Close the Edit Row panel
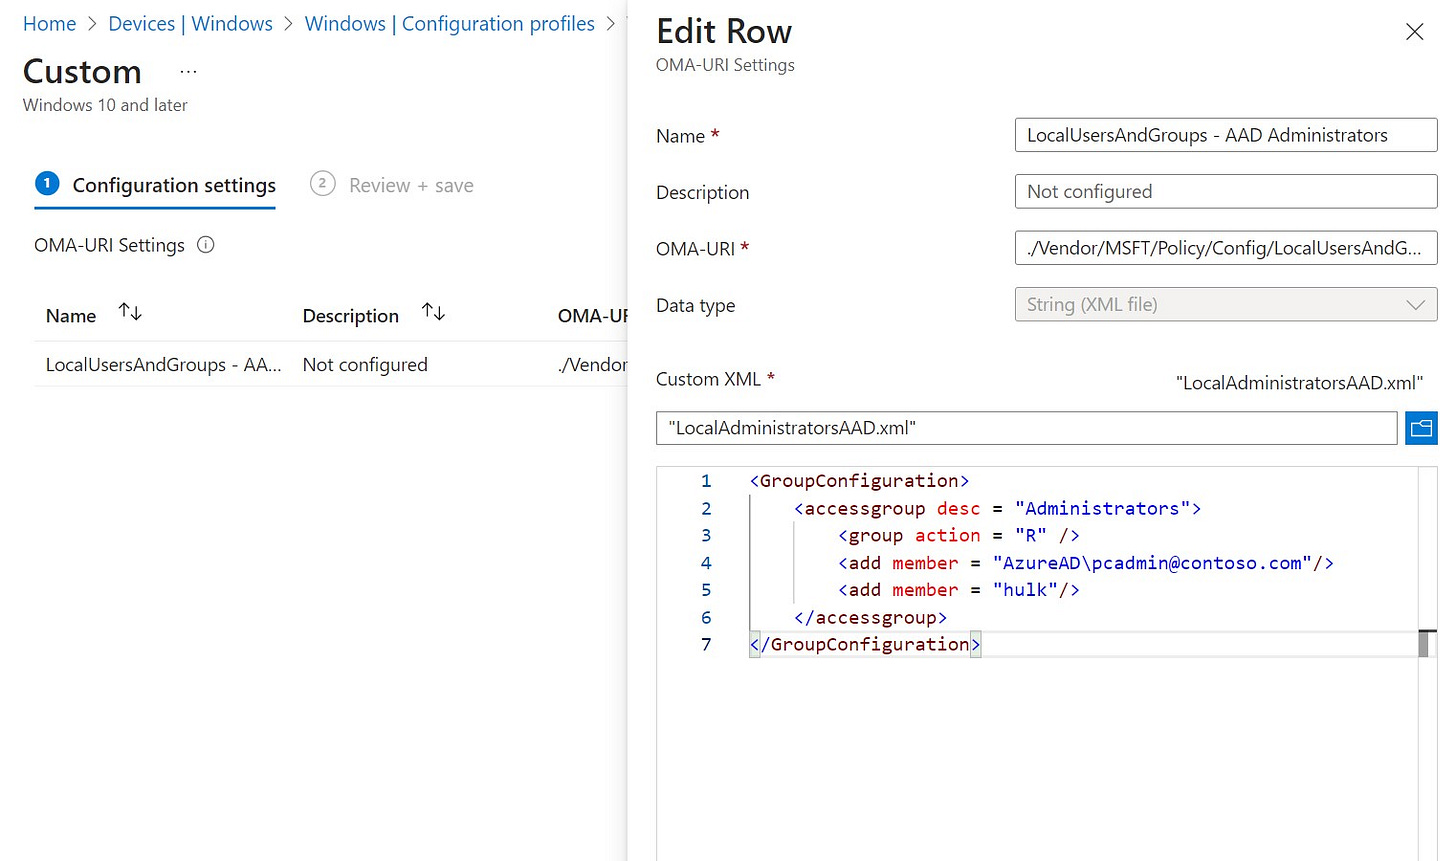The width and height of the screenshot is (1456, 861). [1414, 31]
